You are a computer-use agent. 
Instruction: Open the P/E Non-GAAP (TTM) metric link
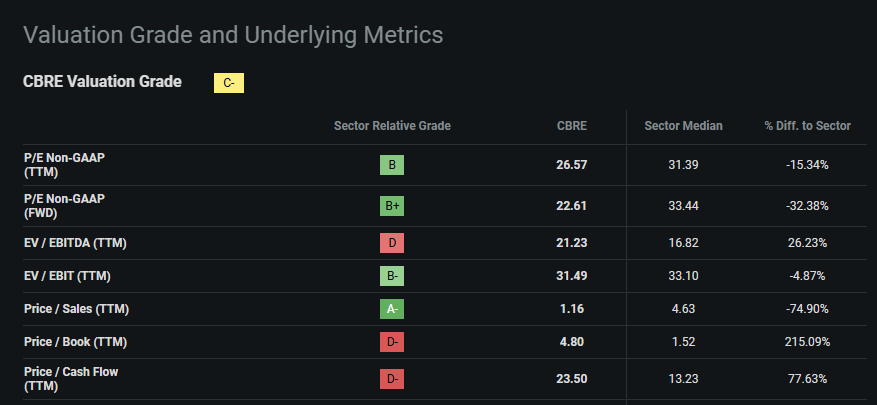point(64,165)
